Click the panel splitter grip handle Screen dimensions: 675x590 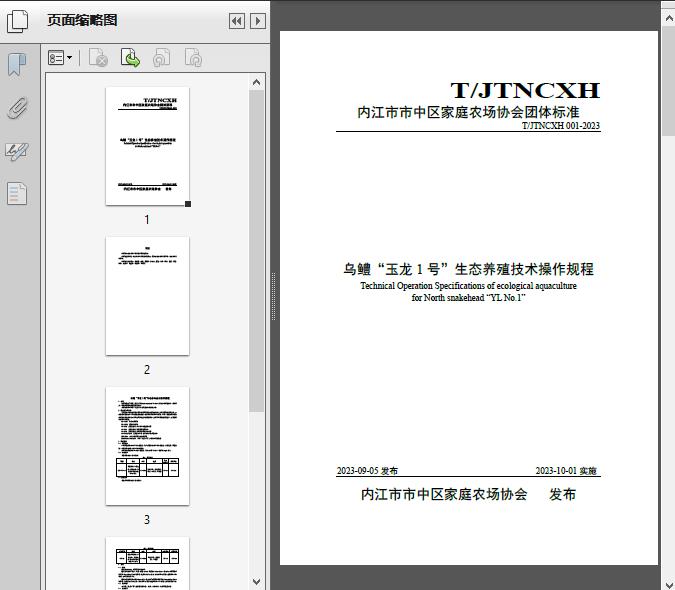tap(273, 297)
